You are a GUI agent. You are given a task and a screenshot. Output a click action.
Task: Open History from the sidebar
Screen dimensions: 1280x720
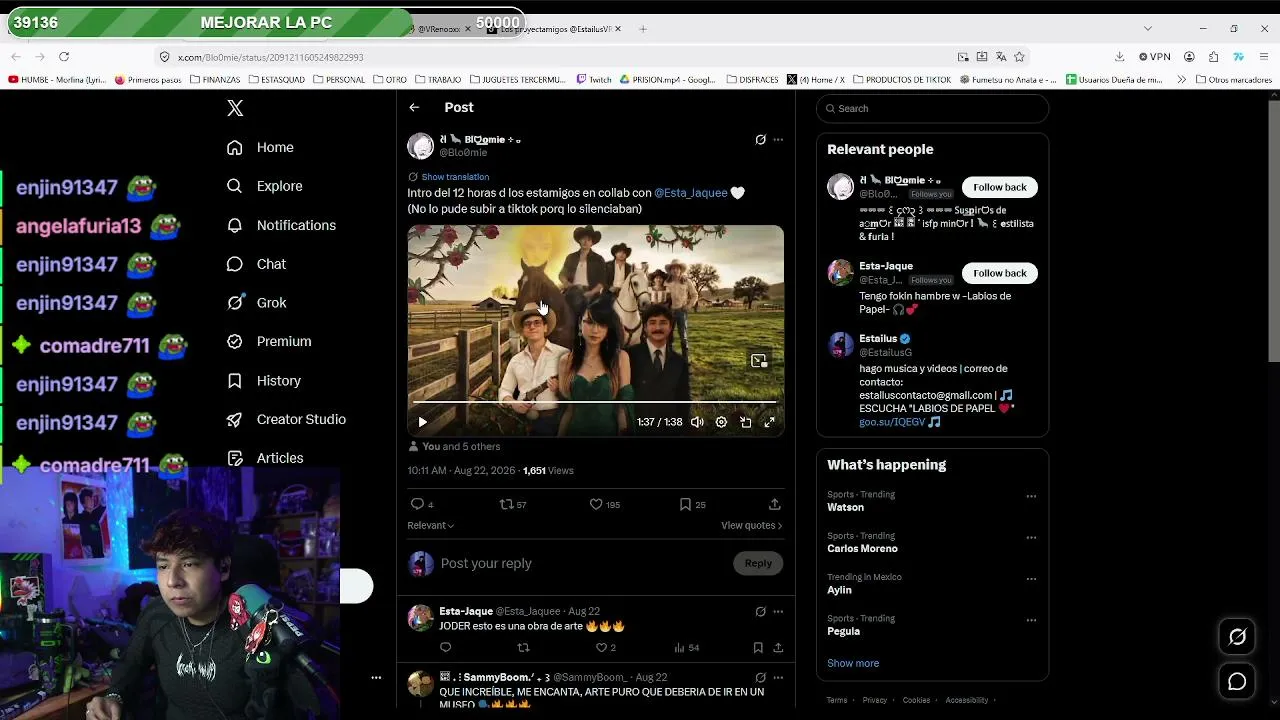[x=263, y=380]
